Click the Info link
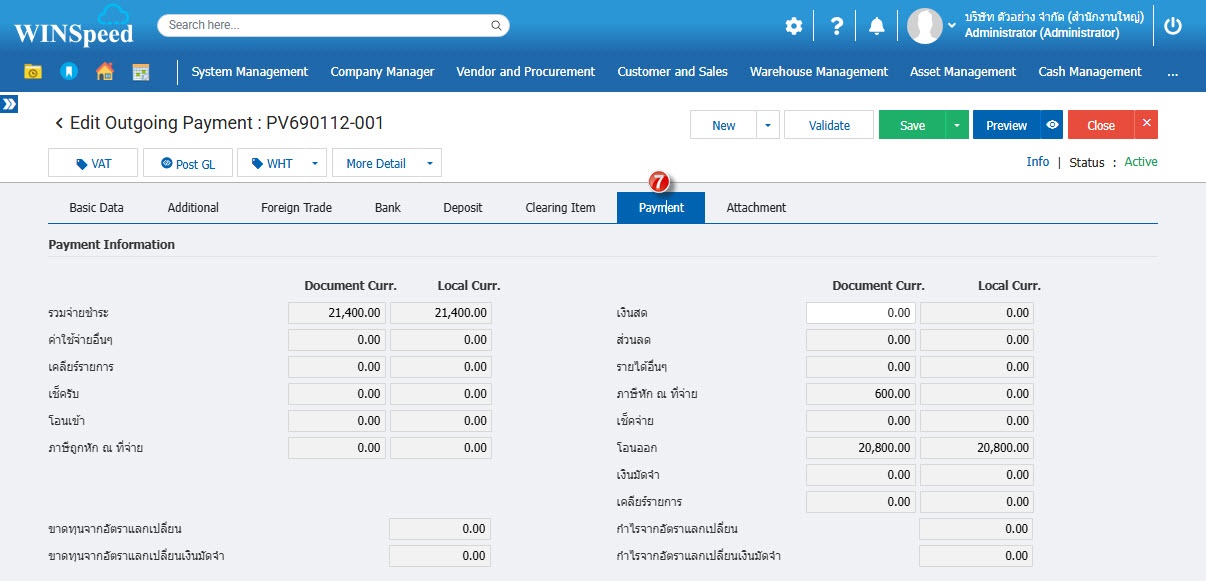 coord(1037,162)
